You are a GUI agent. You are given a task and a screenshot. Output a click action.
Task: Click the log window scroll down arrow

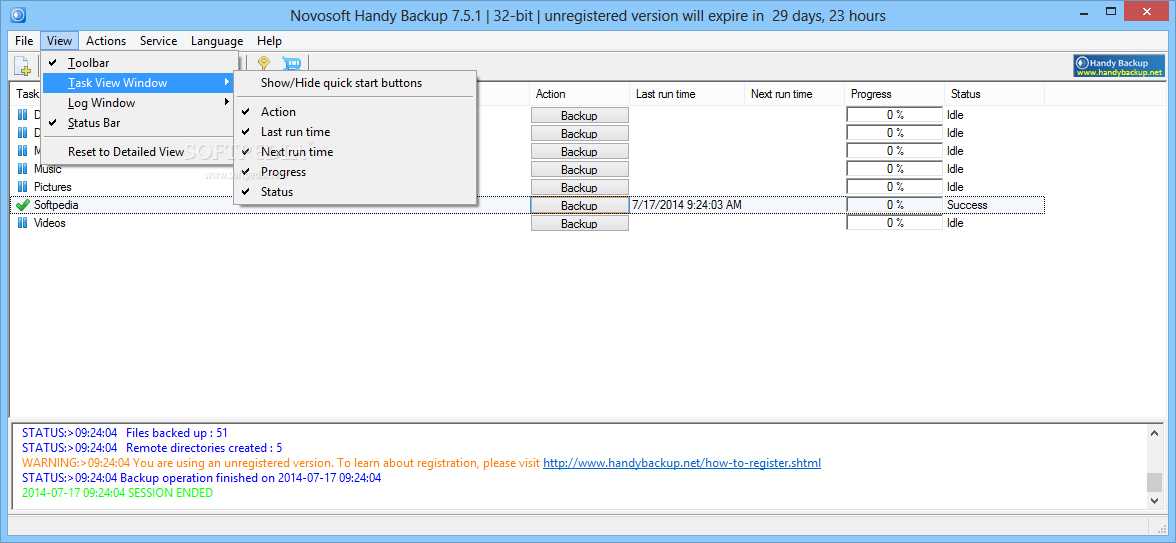tap(1154, 500)
